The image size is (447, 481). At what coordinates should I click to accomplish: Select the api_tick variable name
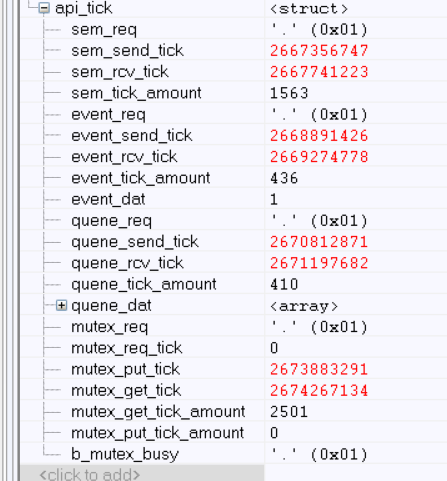click(84, 8)
